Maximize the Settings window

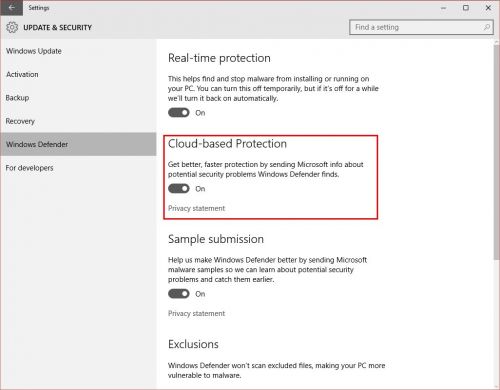466,8
